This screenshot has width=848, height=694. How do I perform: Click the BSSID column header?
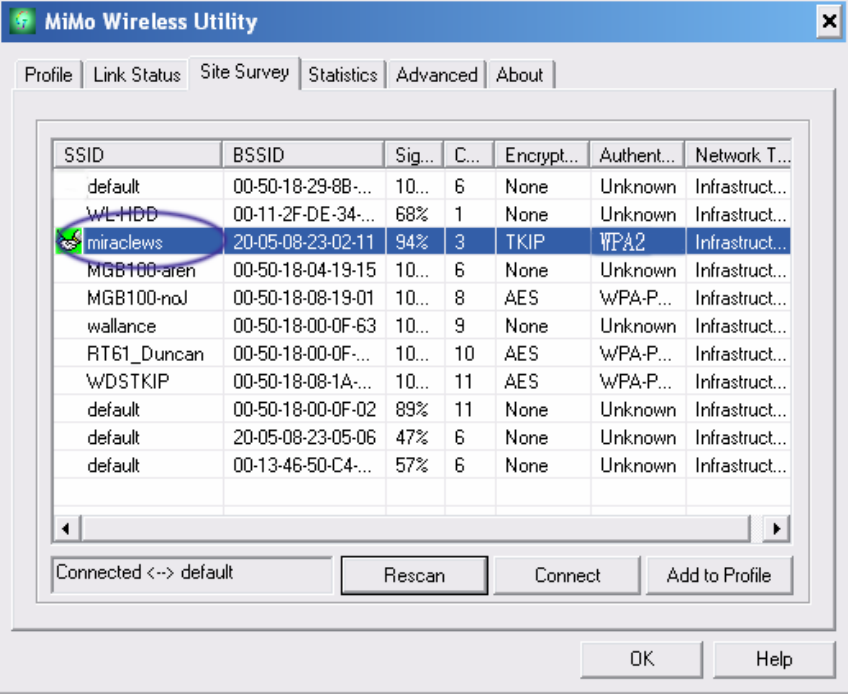304,155
